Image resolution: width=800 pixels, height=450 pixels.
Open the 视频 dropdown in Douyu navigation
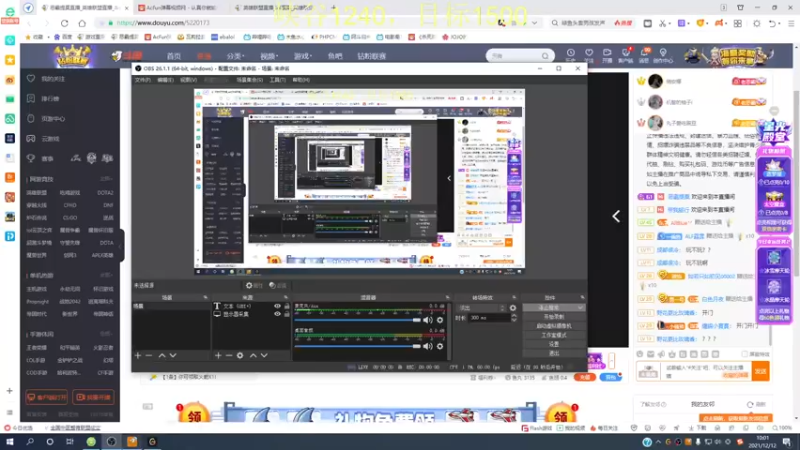point(269,56)
